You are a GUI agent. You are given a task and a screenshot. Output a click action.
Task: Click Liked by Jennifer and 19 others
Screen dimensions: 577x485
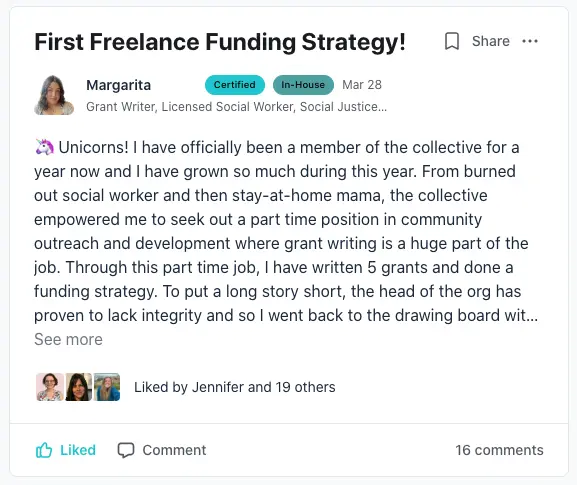pos(235,387)
